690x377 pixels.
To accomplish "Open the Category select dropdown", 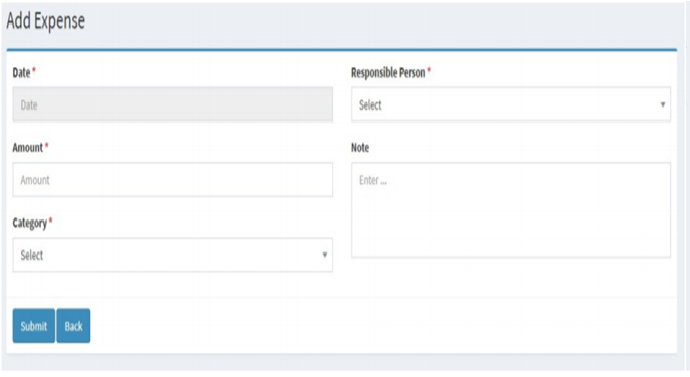I will point(172,255).
